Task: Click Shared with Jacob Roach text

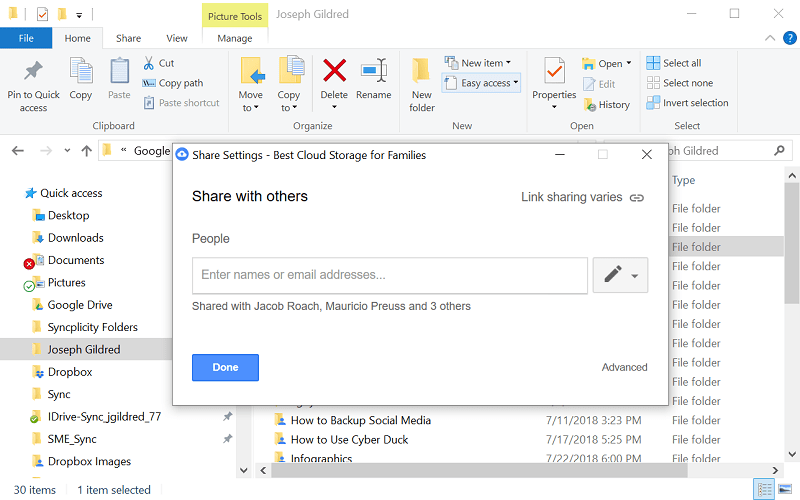Action: [331, 306]
